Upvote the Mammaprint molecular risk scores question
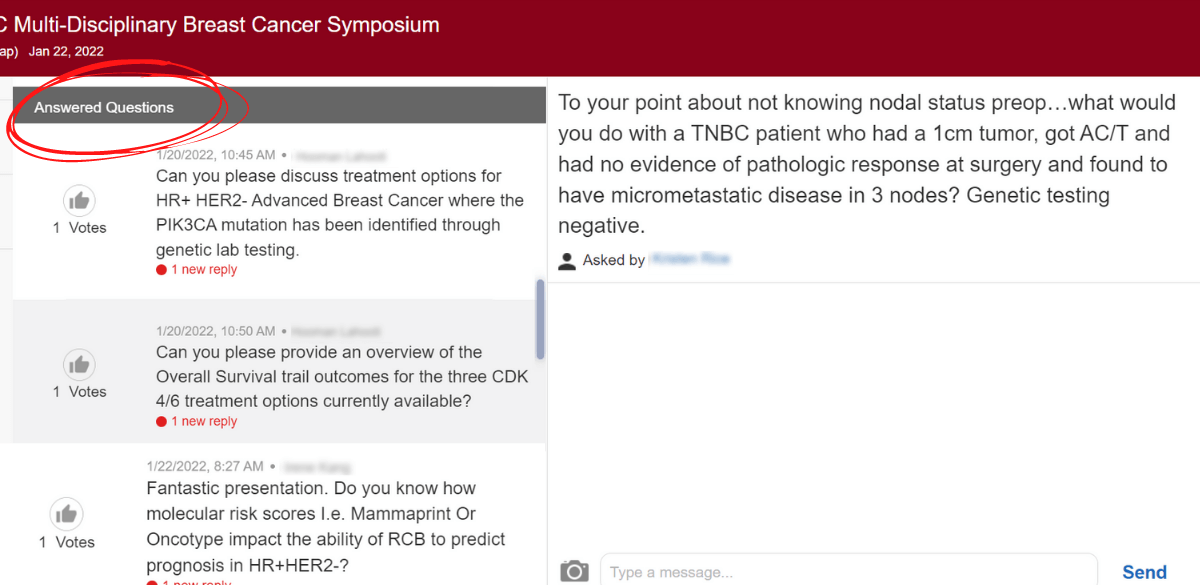The height and width of the screenshot is (585, 1200). click(67, 514)
